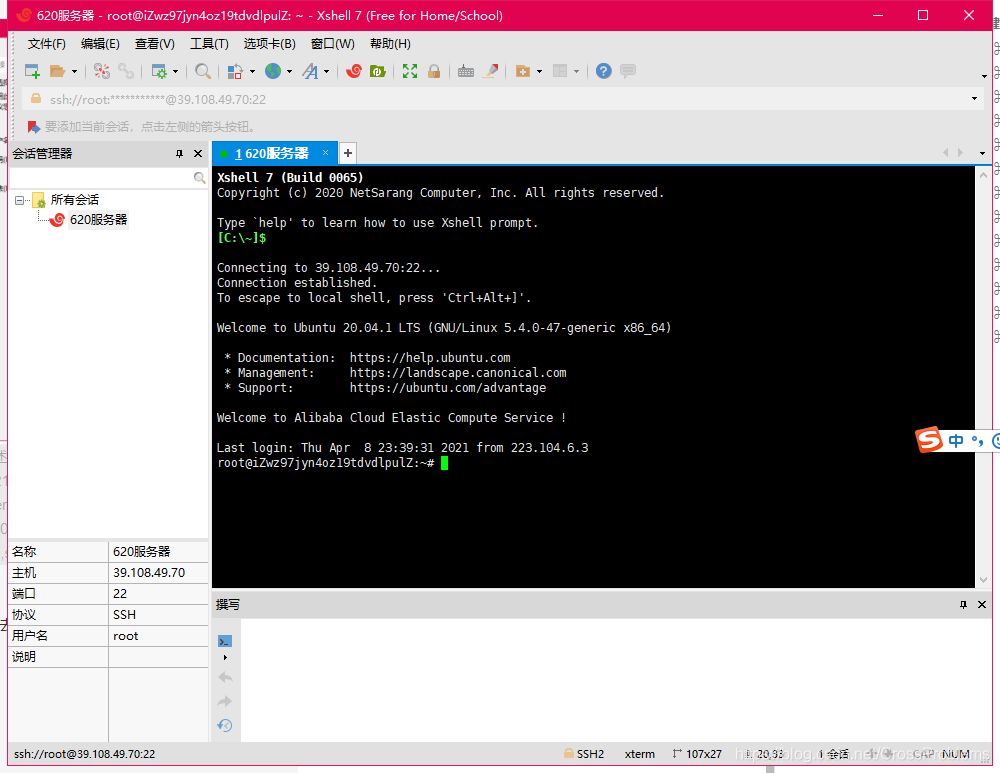Expand the Open session dropdown arrow
Screen dimensions: 1000x773
coord(74,71)
